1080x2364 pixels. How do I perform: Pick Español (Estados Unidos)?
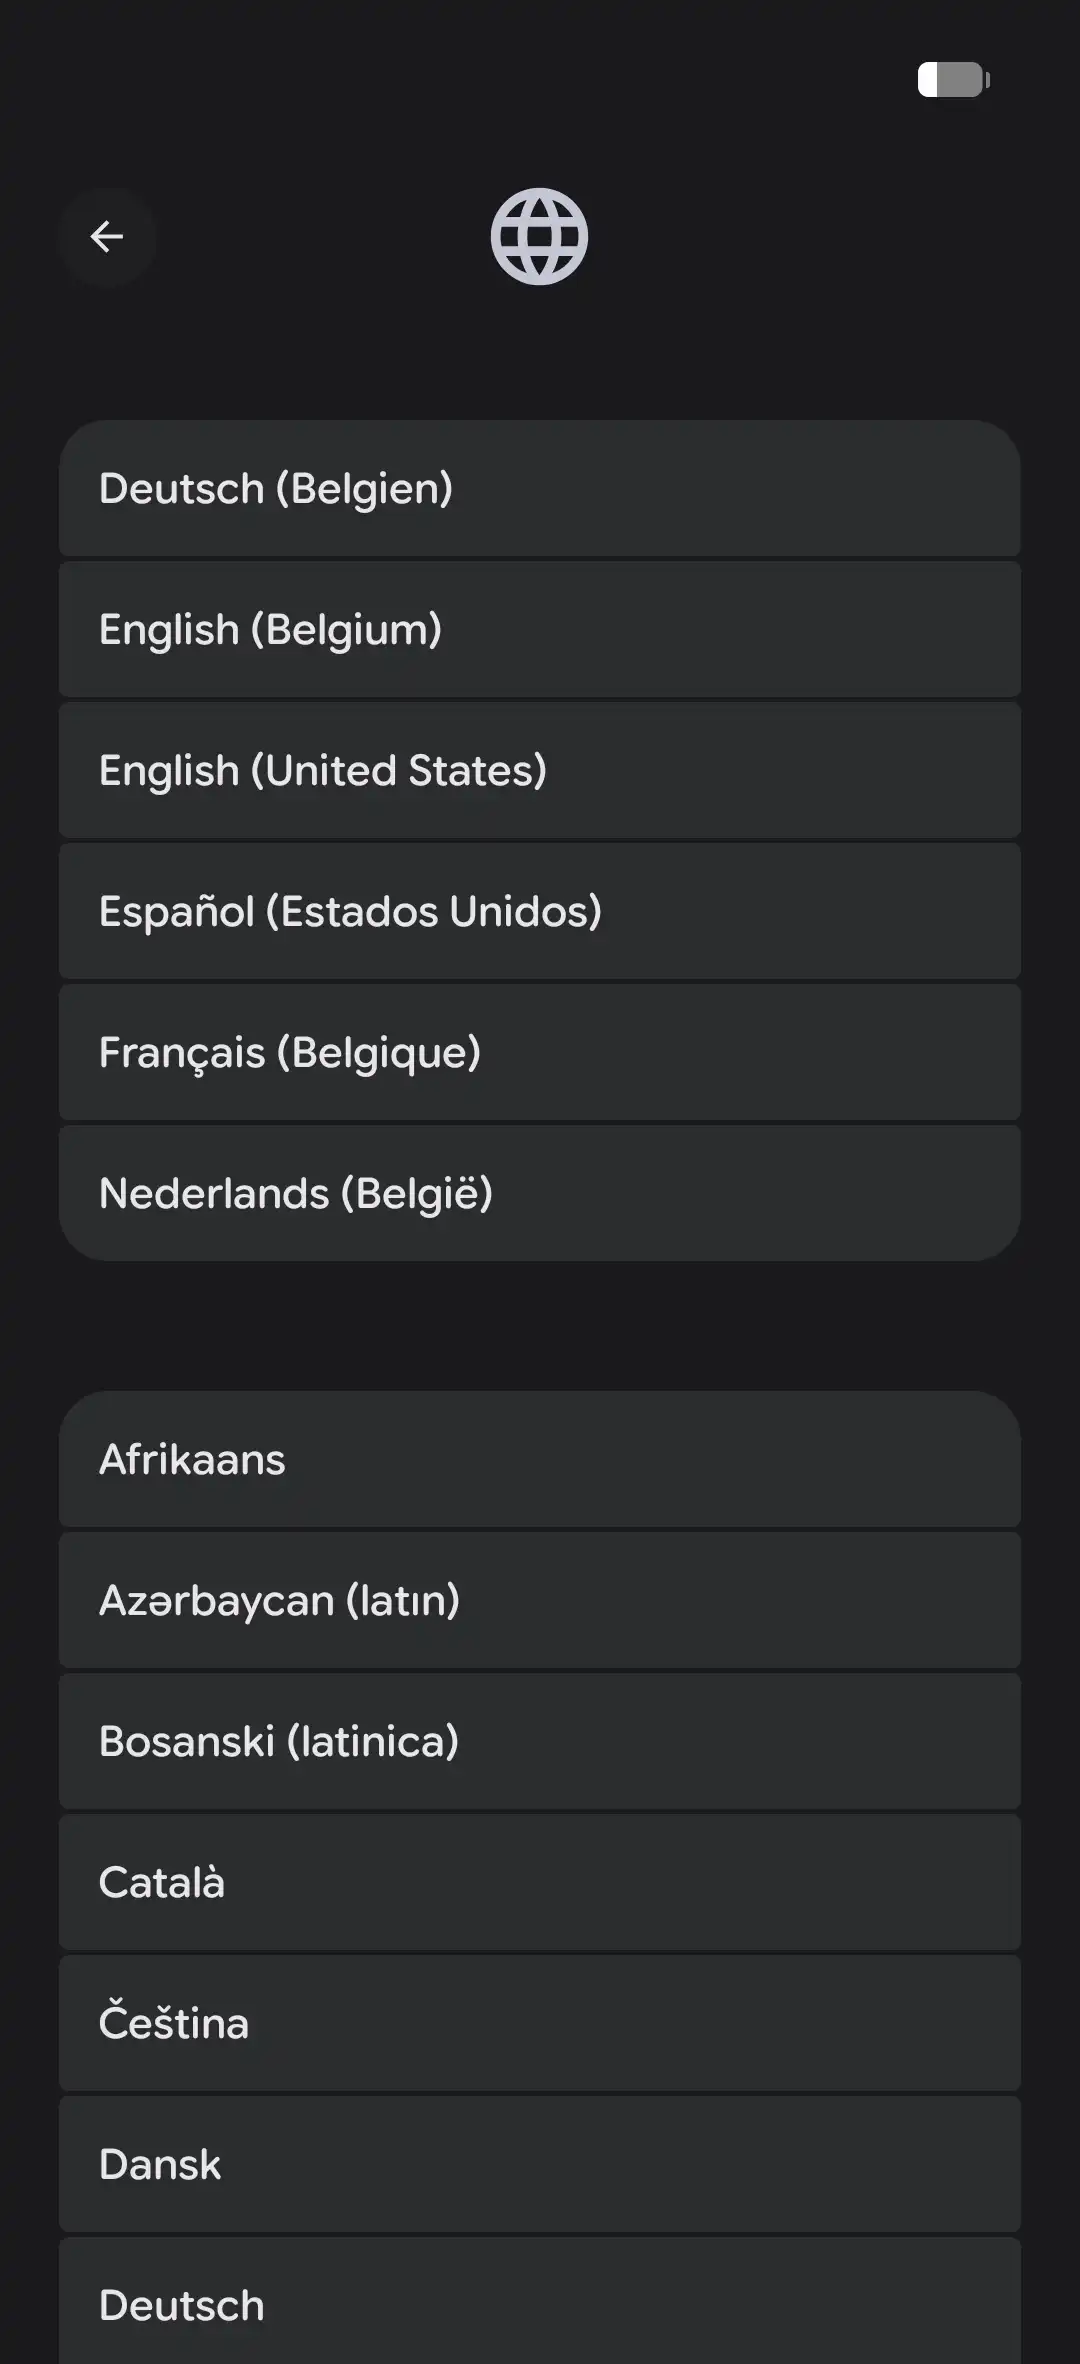[540, 912]
